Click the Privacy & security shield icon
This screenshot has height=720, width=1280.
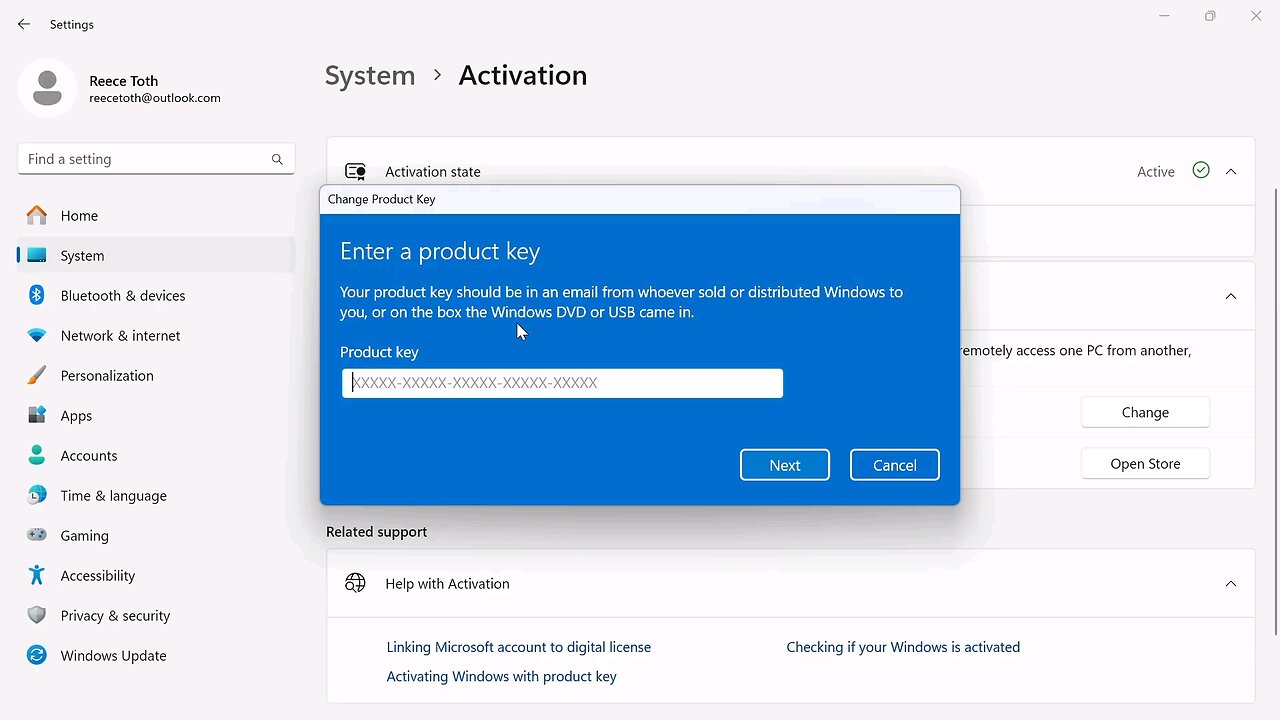(37, 615)
